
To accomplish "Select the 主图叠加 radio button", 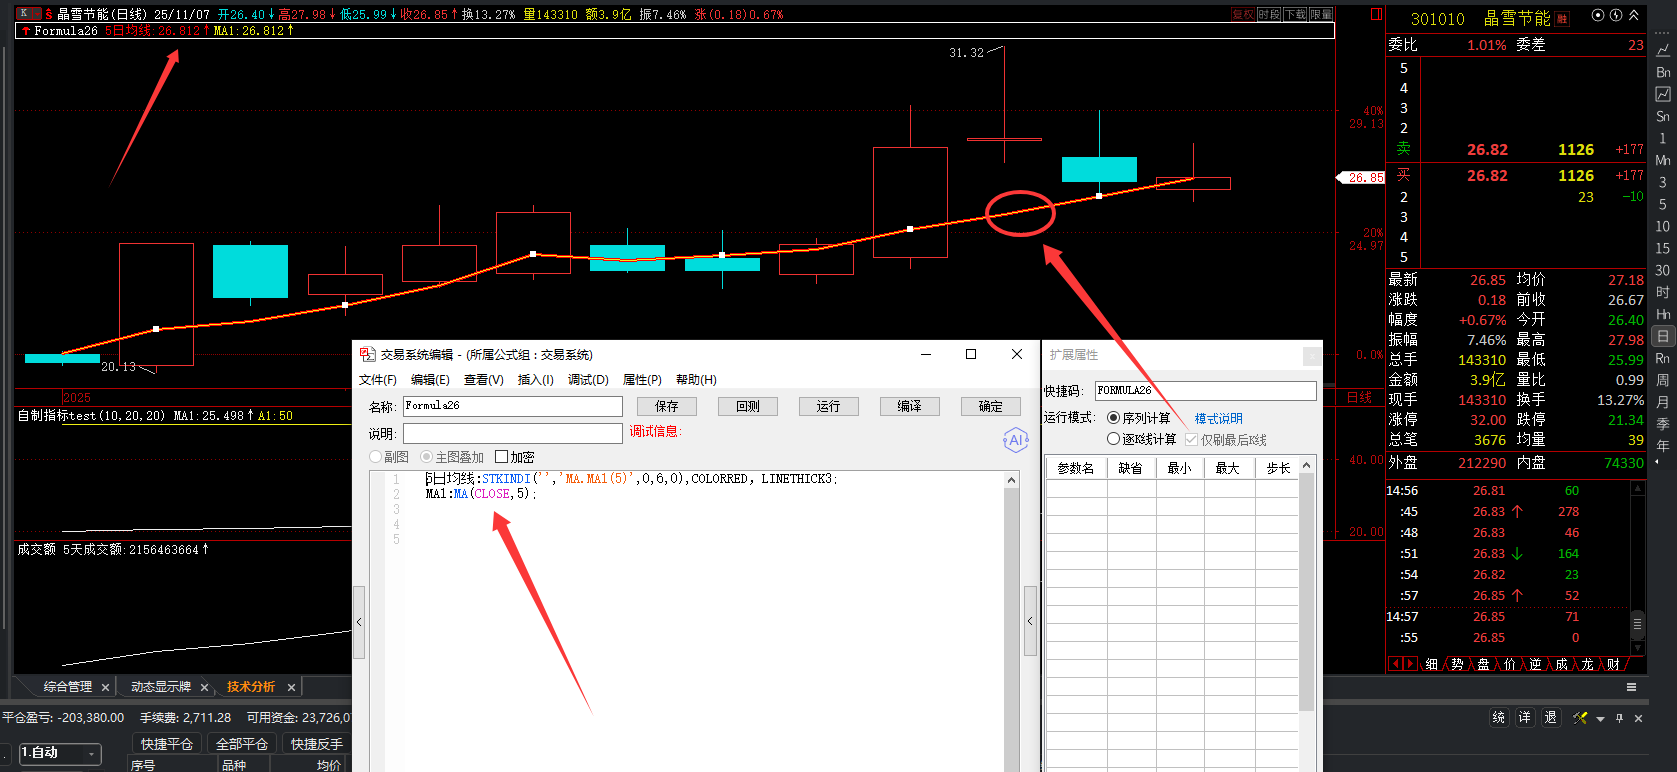I will tap(426, 457).
